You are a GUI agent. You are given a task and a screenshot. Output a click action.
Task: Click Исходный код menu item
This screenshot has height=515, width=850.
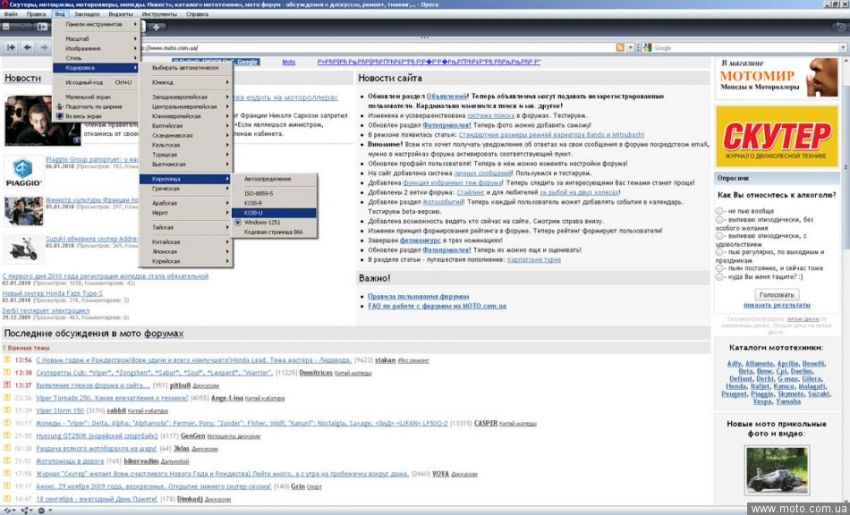click(x=96, y=82)
